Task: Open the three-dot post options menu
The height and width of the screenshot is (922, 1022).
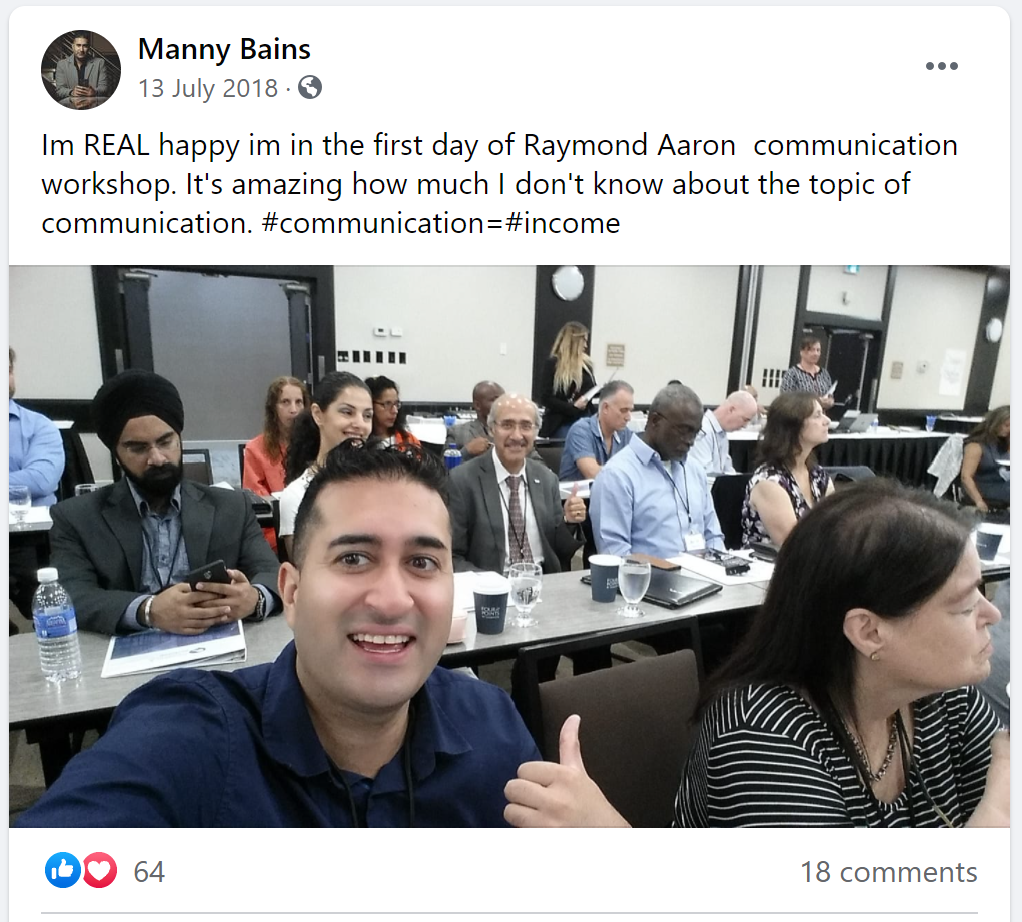Action: pos(942,66)
